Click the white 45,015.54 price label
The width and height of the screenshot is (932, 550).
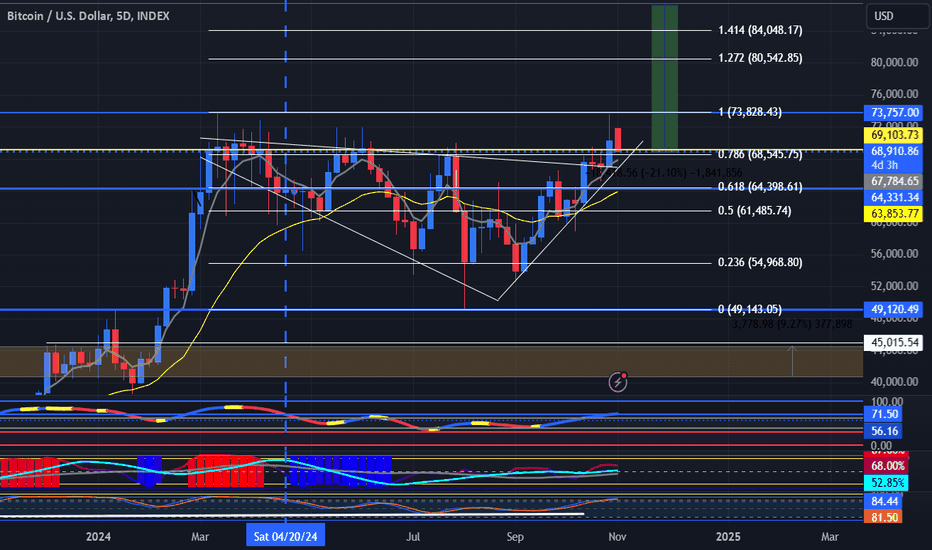894,342
